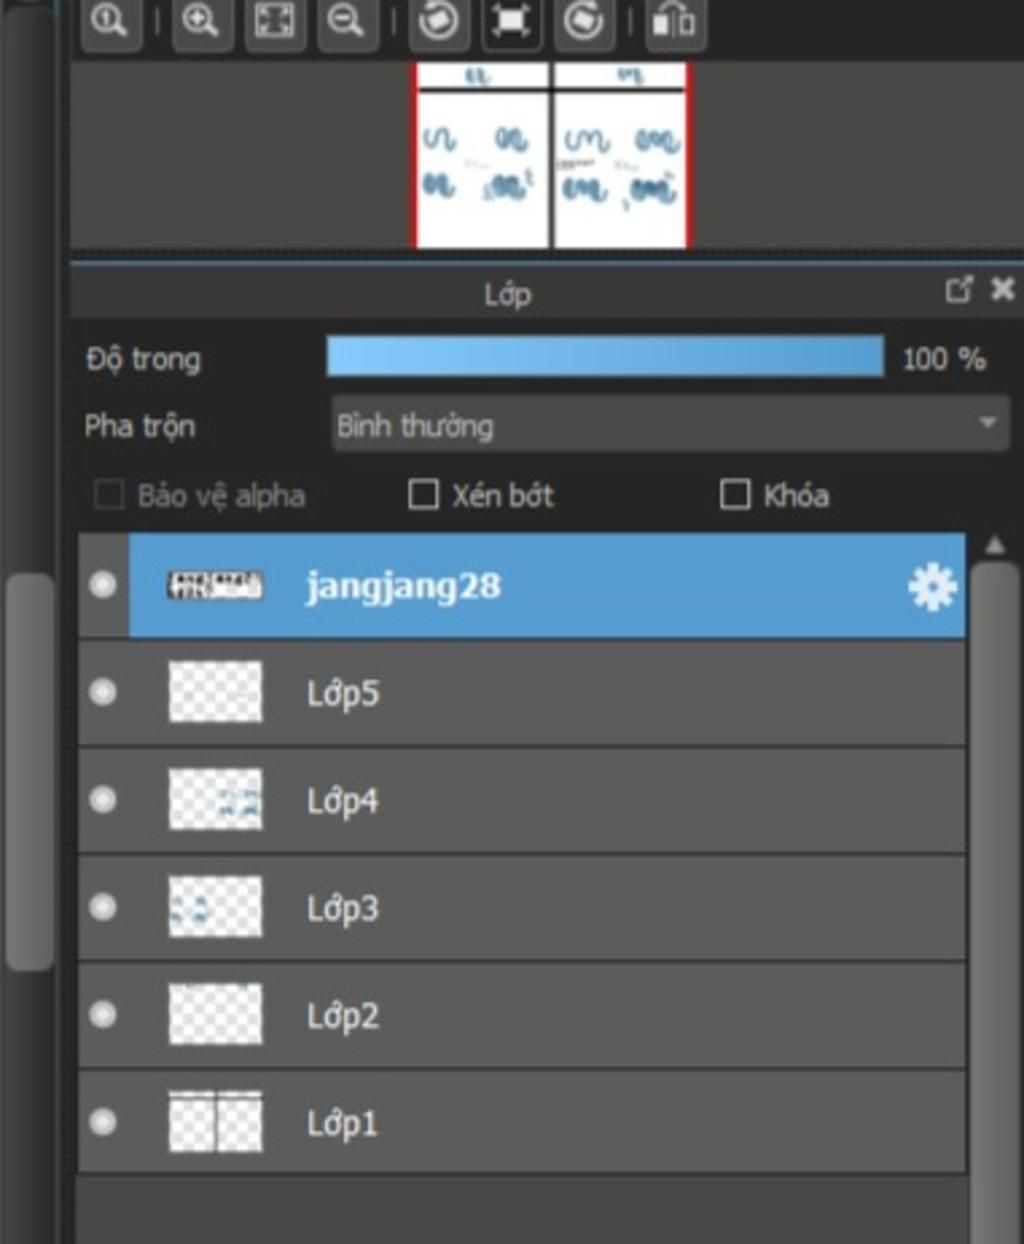Click the Độ trong opacity slider
The width and height of the screenshot is (1024, 1244).
tap(605, 357)
